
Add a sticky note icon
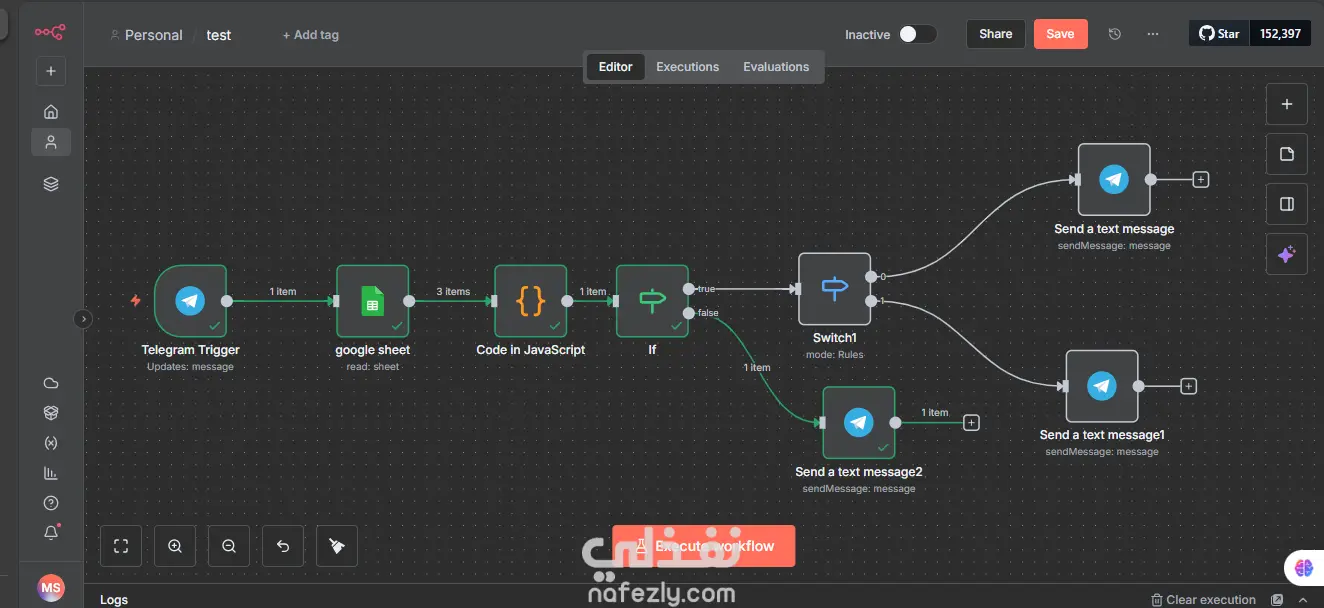pos(1287,155)
